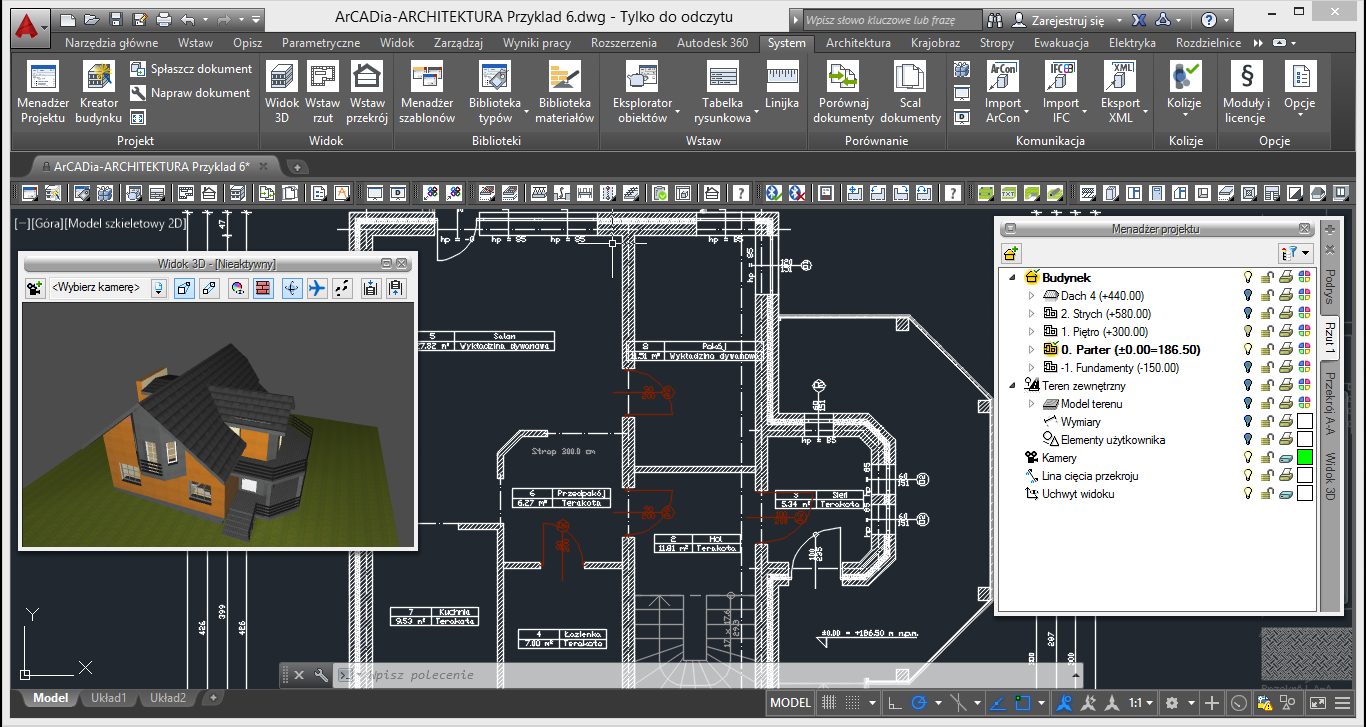The width and height of the screenshot is (1366, 727).
Task: Select the Podrys side tab
Action: tap(1330, 286)
